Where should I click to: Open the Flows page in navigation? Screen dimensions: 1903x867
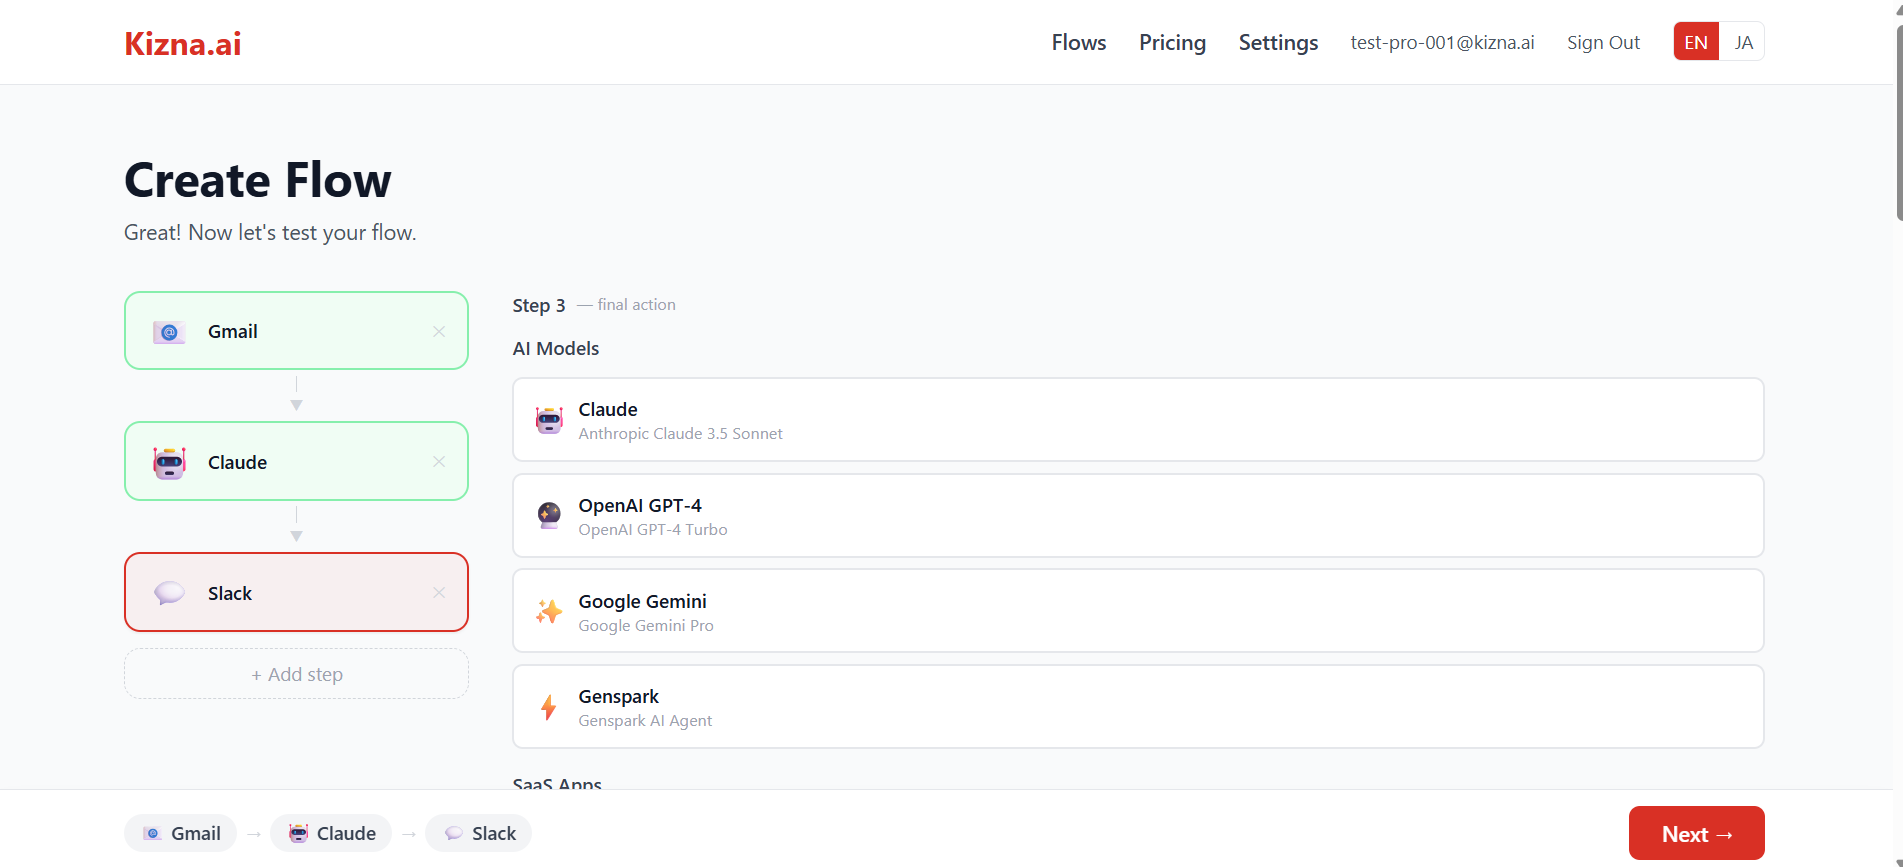click(x=1078, y=42)
